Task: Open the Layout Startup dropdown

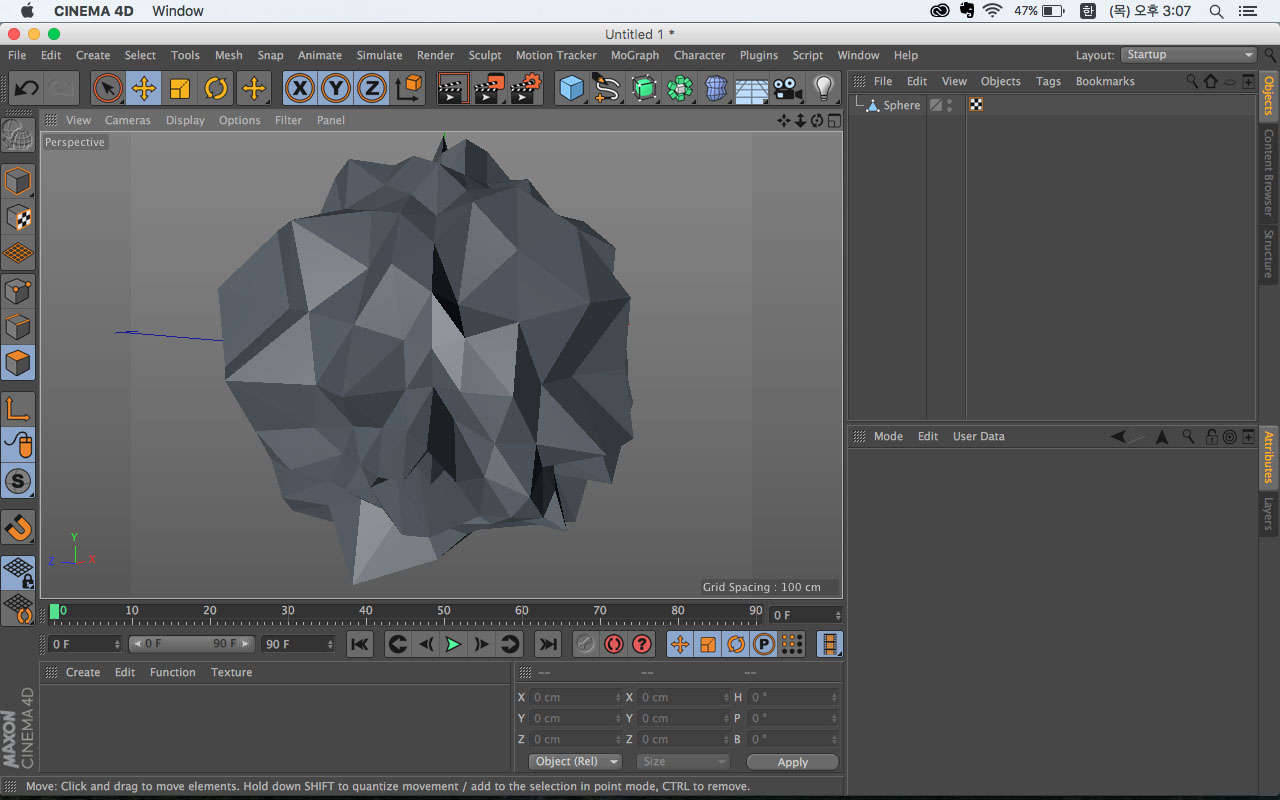Action: click(1188, 55)
